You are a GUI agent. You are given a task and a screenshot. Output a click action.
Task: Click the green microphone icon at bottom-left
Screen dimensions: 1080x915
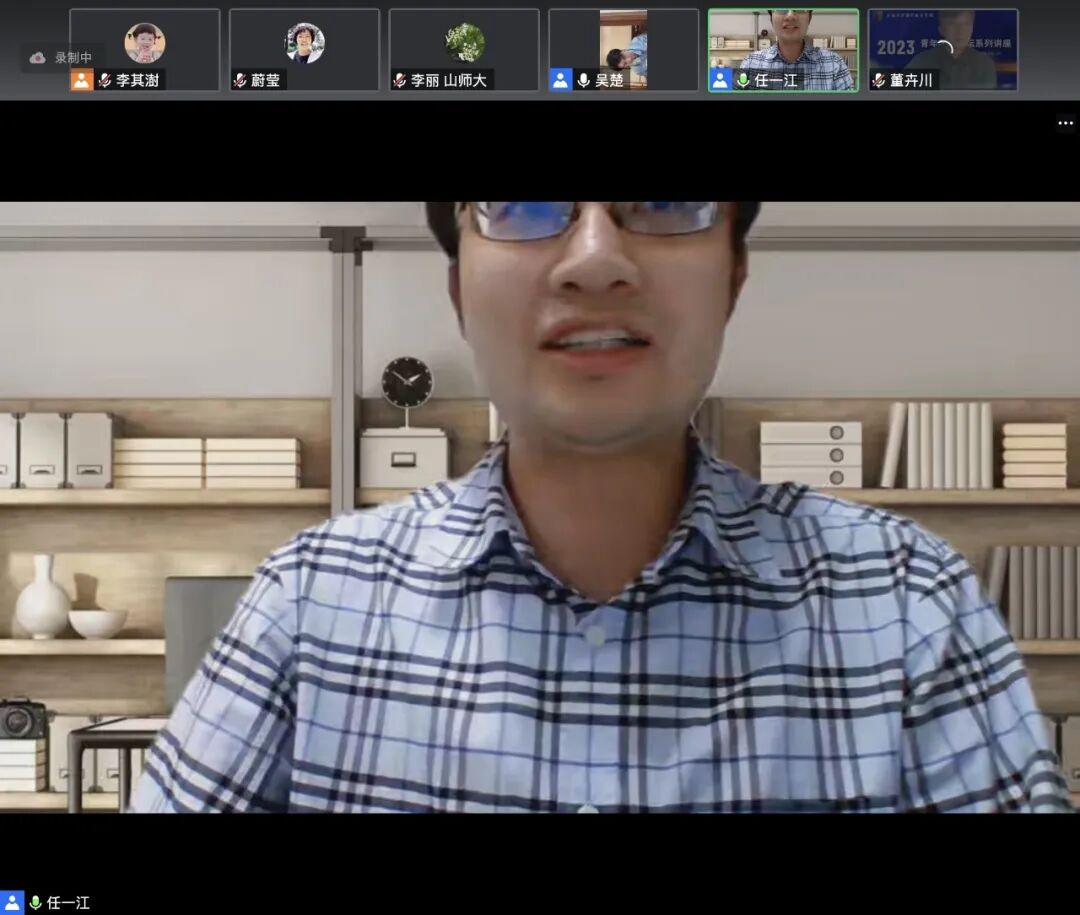tap(36, 902)
